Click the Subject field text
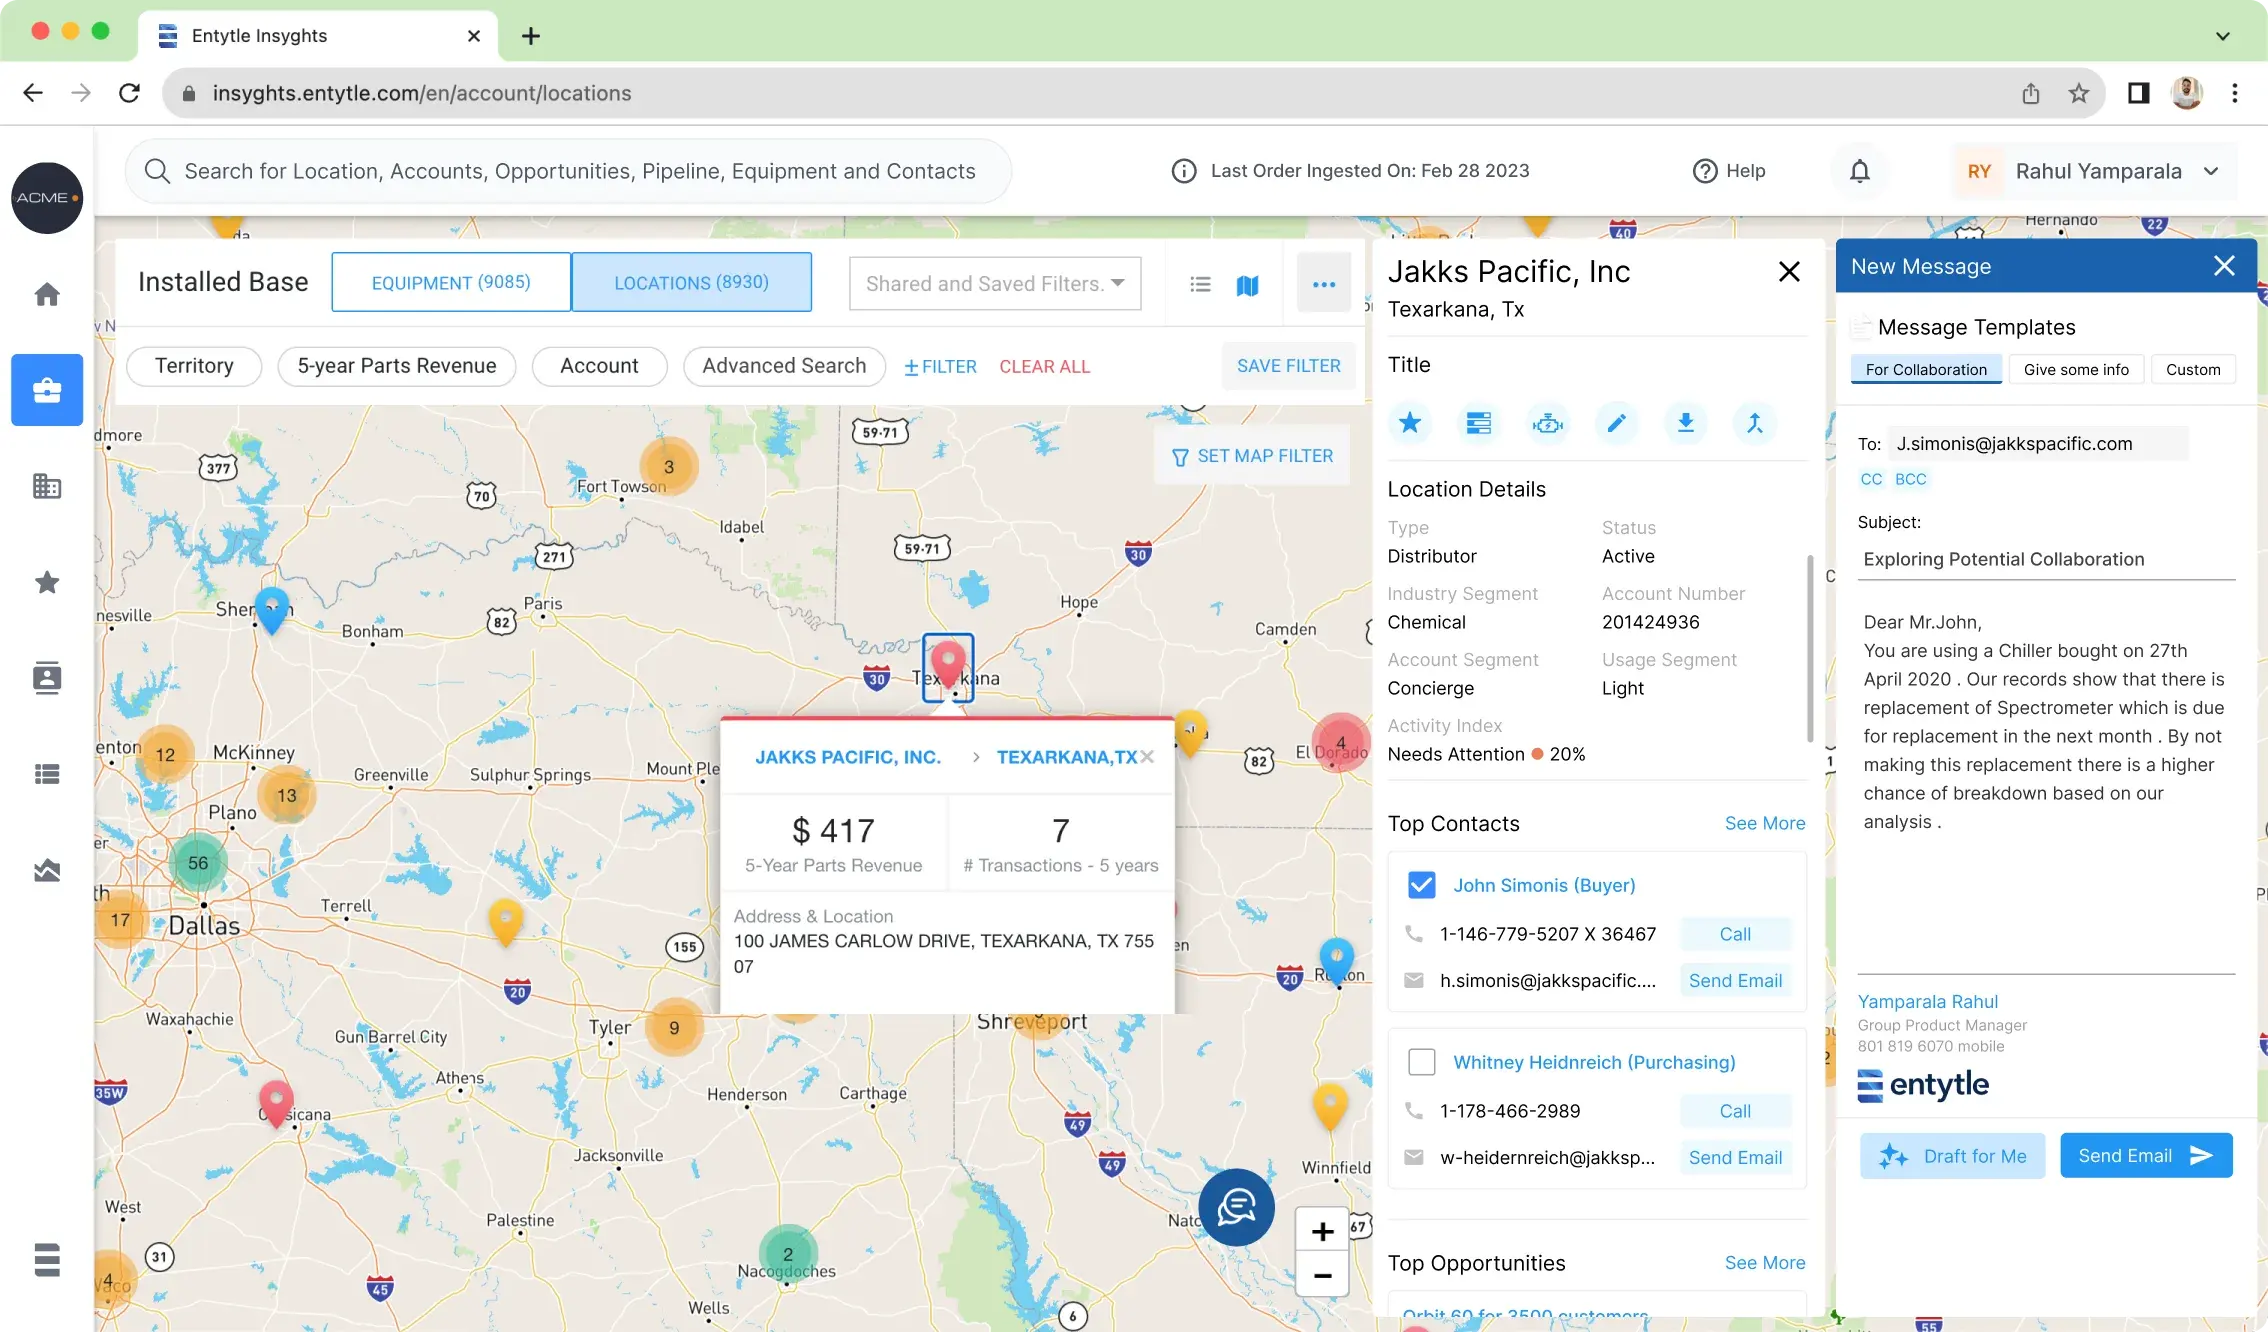This screenshot has width=2268, height=1332. (x=2004, y=559)
